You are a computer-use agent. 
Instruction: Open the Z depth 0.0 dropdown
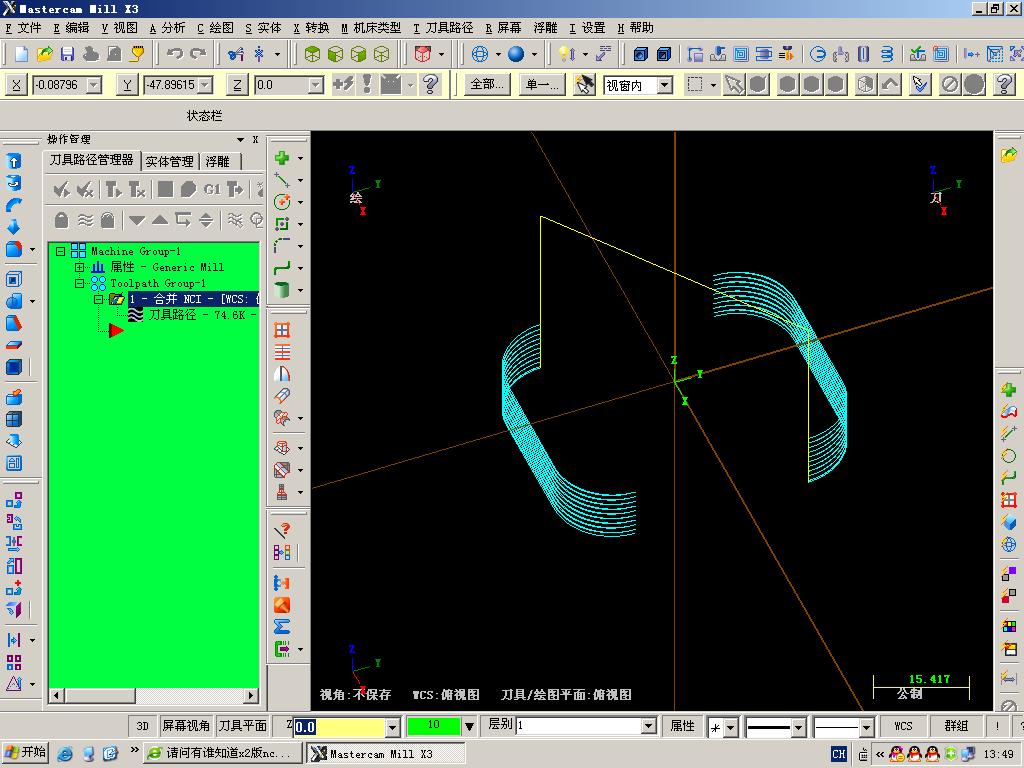pos(392,726)
